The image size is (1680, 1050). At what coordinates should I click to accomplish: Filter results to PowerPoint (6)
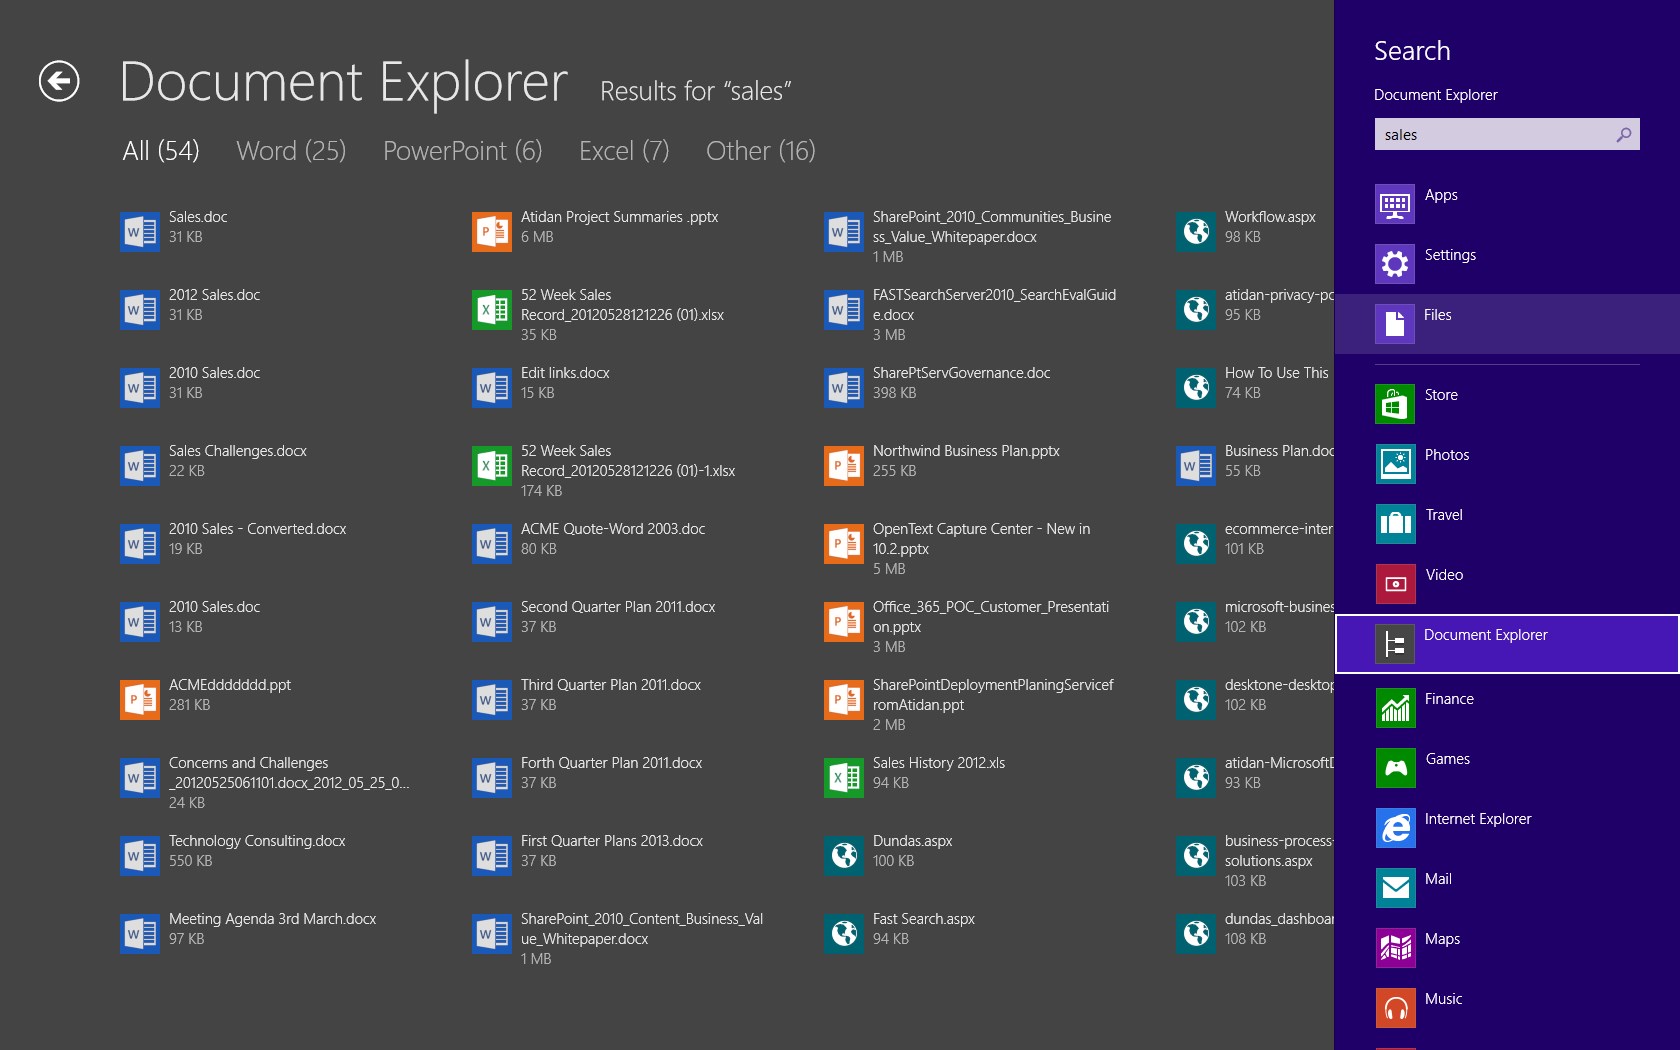point(463,151)
